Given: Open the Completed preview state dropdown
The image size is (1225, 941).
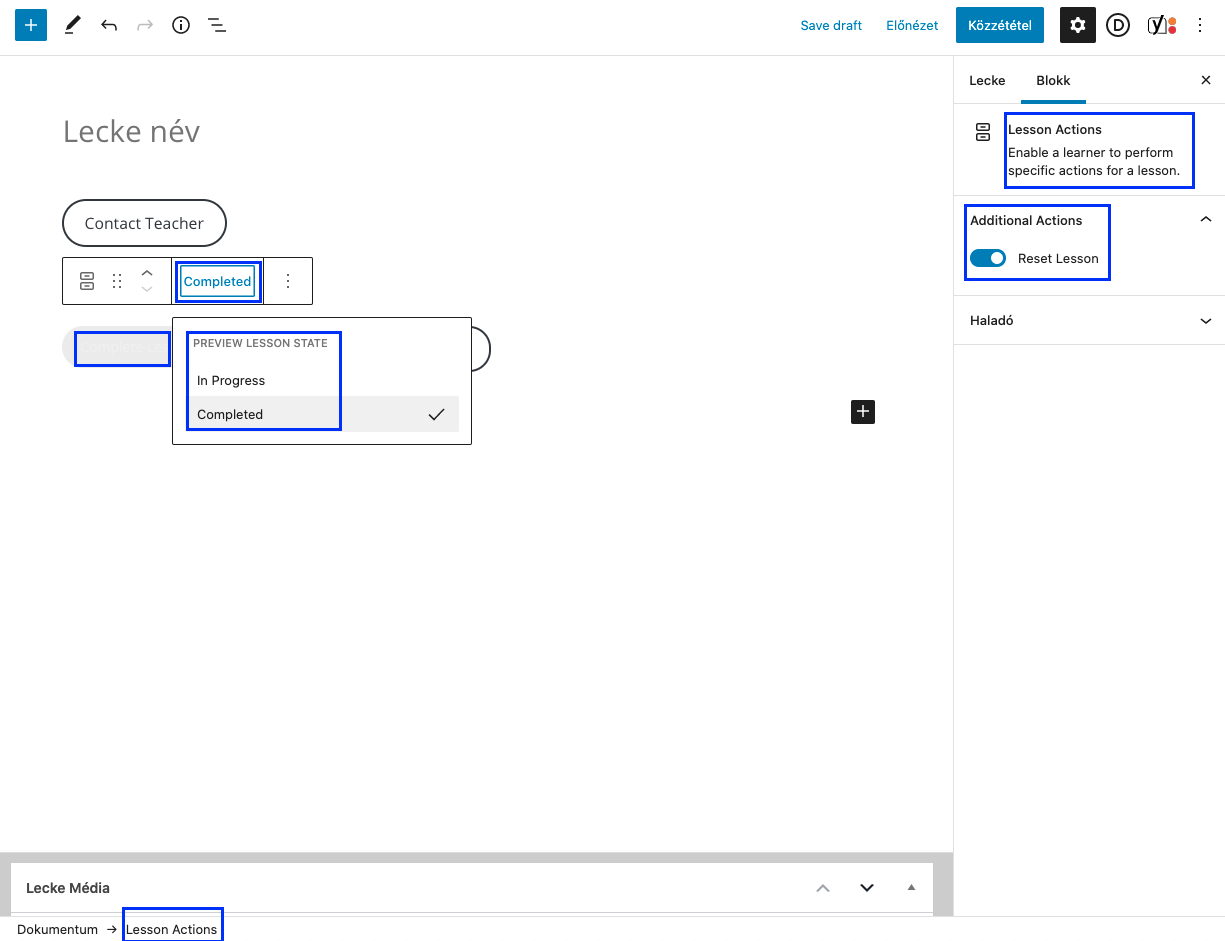Looking at the screenshot, I should tap(217, 281).
